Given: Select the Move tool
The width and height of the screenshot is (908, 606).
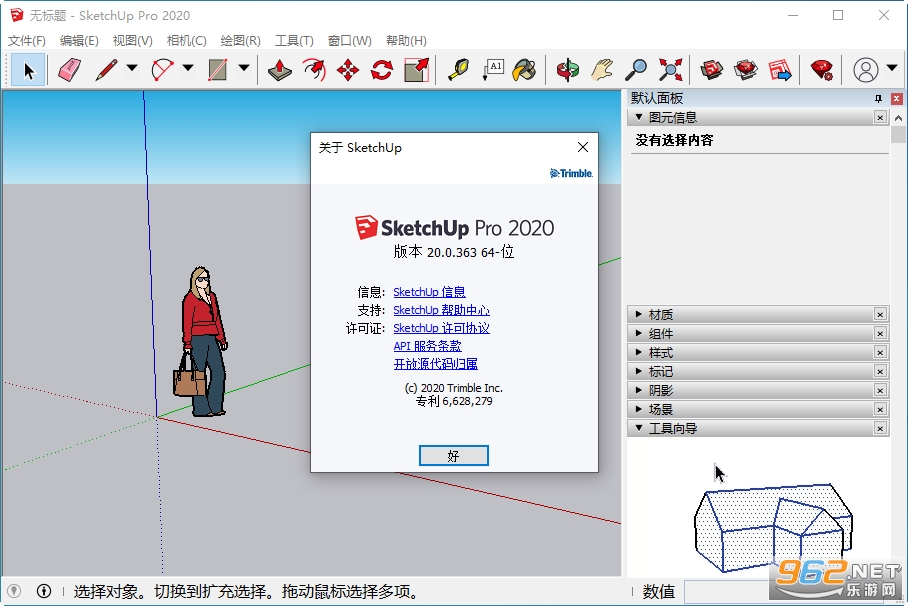Looking at the screenshot, I should click(x=348, y=70).
